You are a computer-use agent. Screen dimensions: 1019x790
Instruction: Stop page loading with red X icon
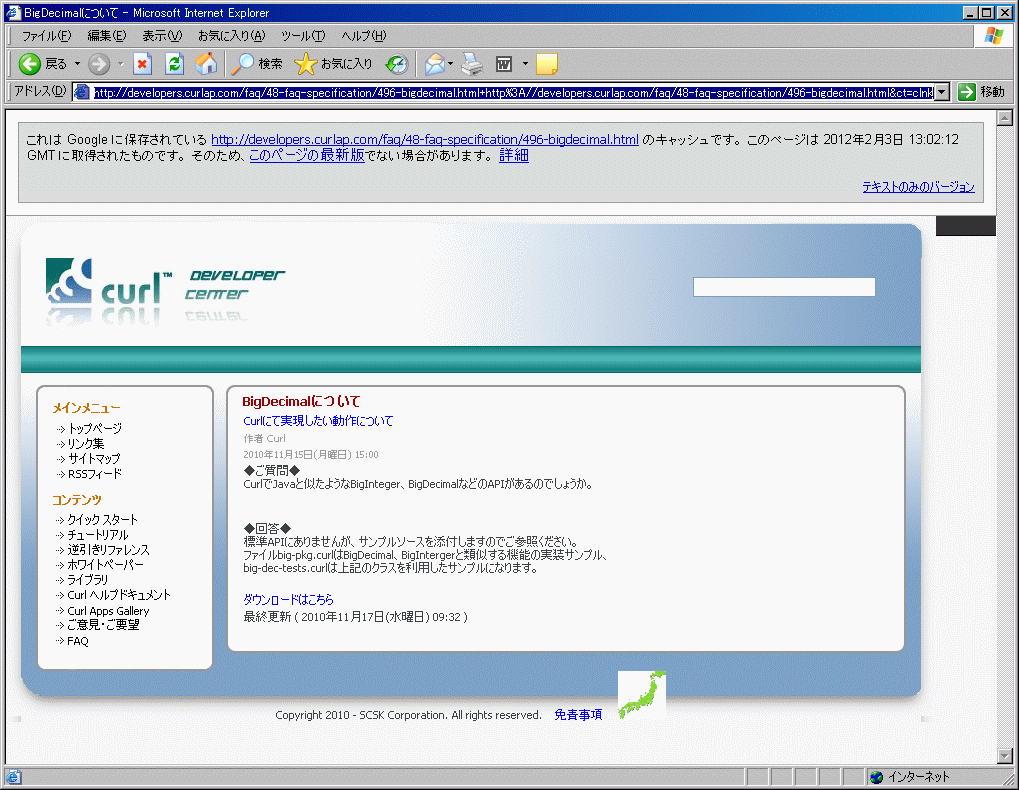coord(142,64)
